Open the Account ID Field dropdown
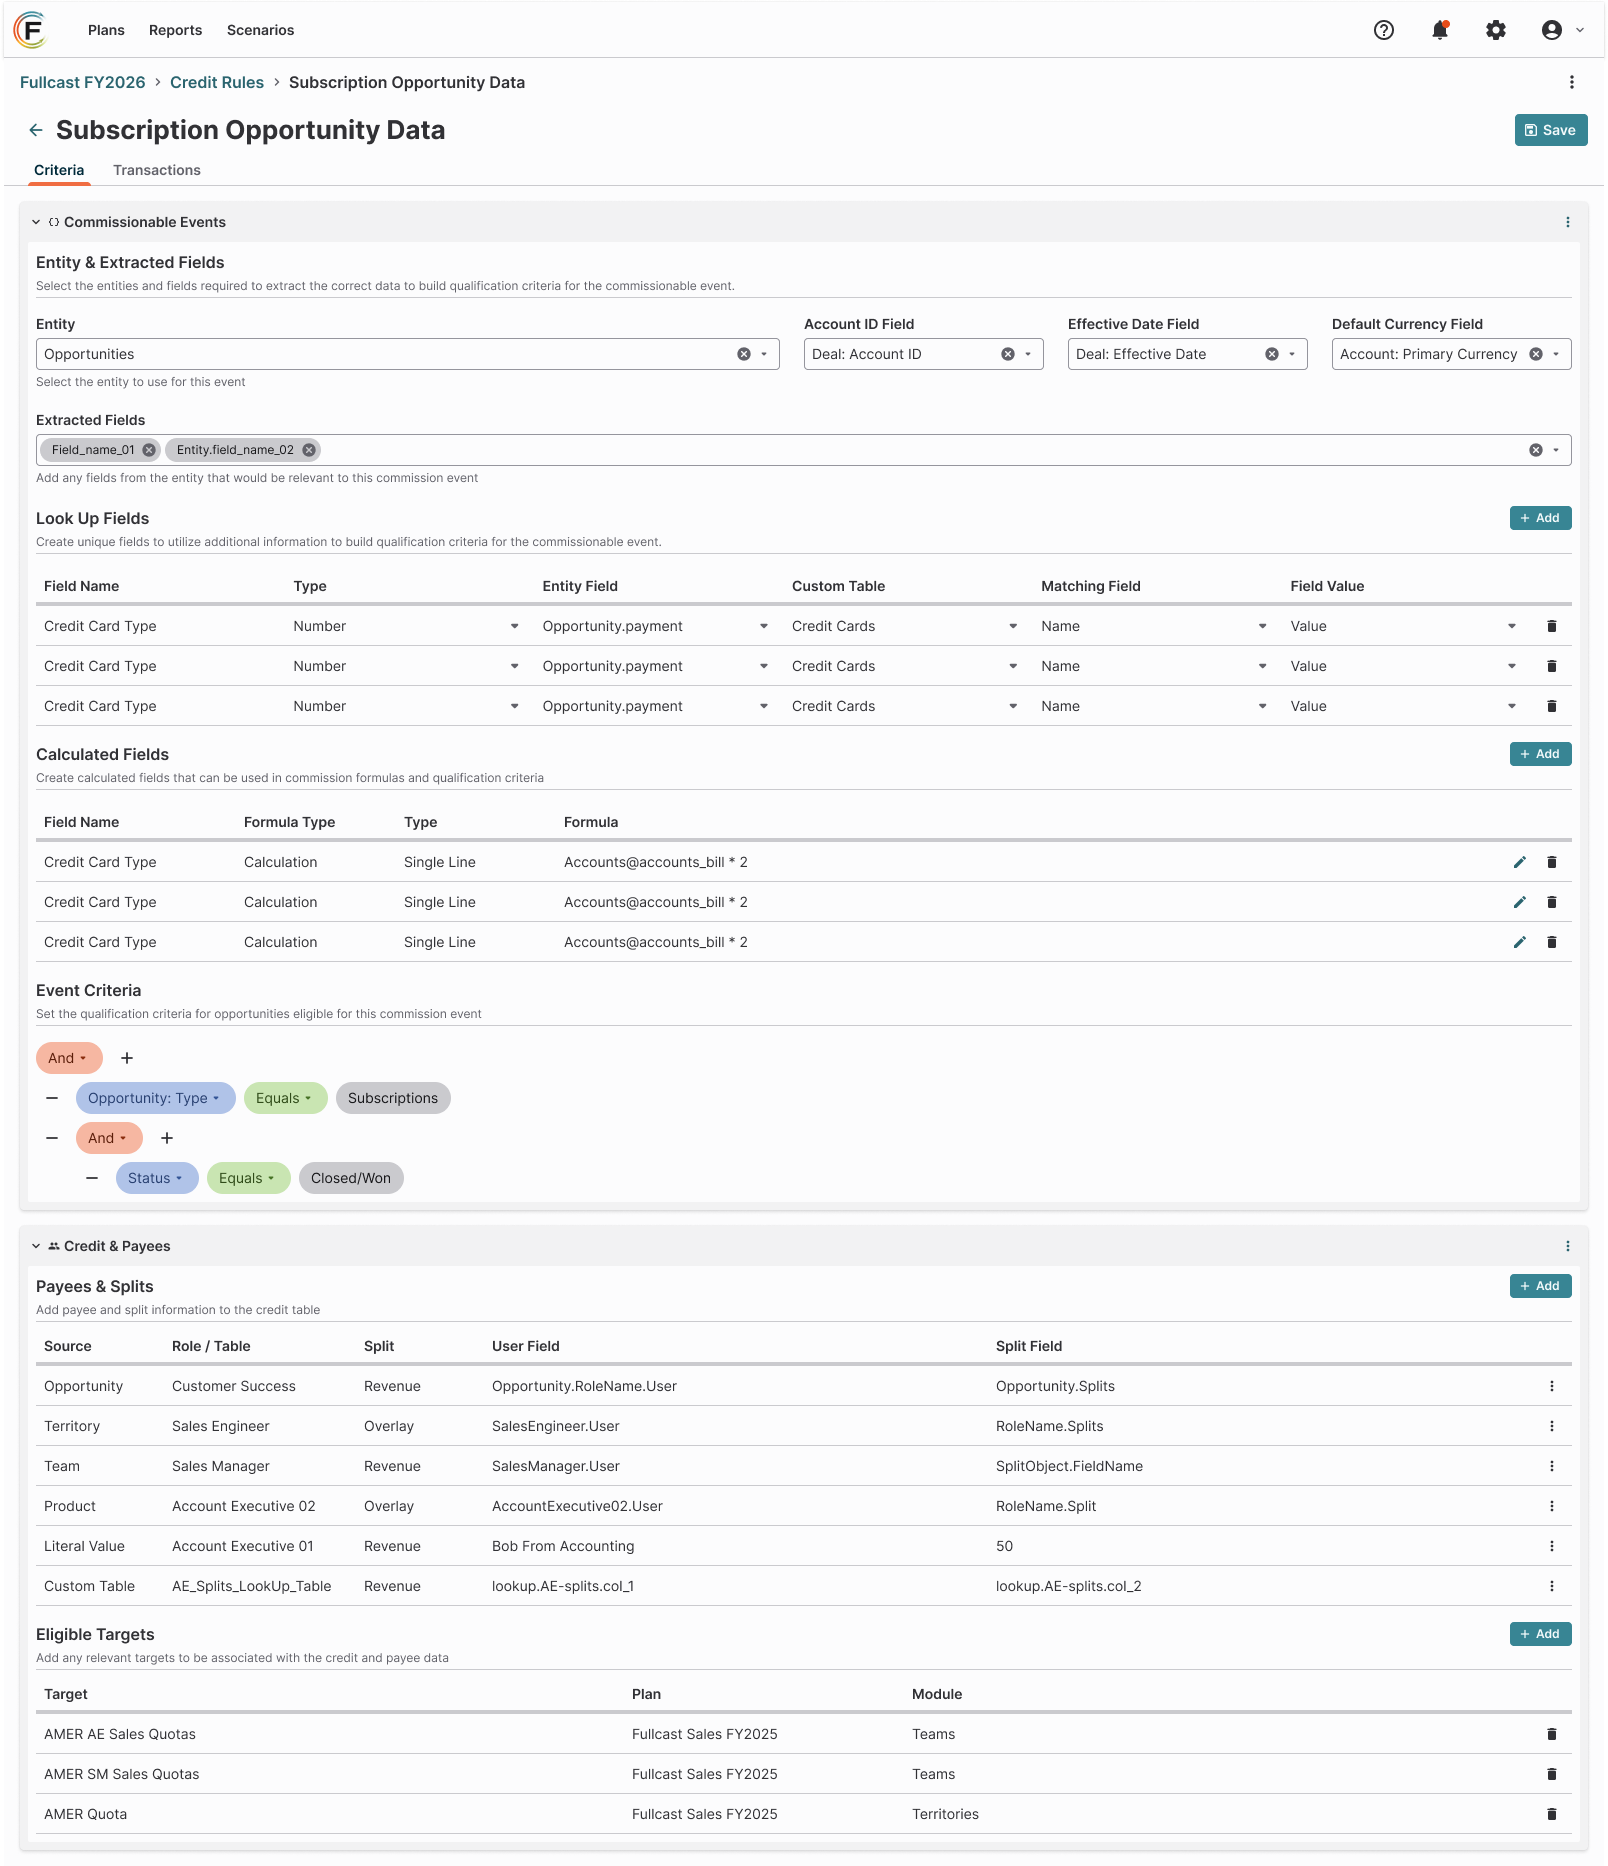This screenshot has width=1608, height=1866. coord(1028,354)
